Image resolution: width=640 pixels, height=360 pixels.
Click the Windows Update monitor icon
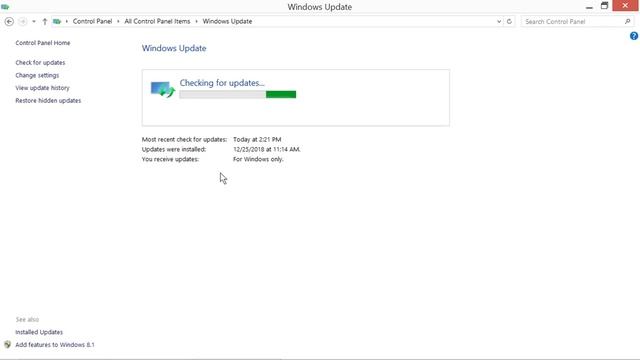(163, 89)
